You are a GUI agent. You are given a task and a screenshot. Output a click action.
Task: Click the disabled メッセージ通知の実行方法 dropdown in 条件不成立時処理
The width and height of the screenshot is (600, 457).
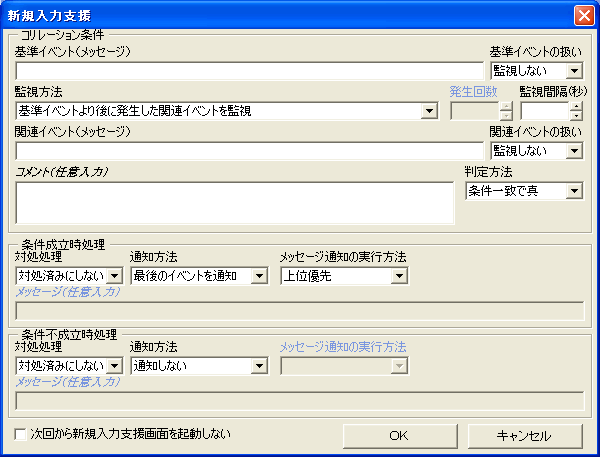344,366
